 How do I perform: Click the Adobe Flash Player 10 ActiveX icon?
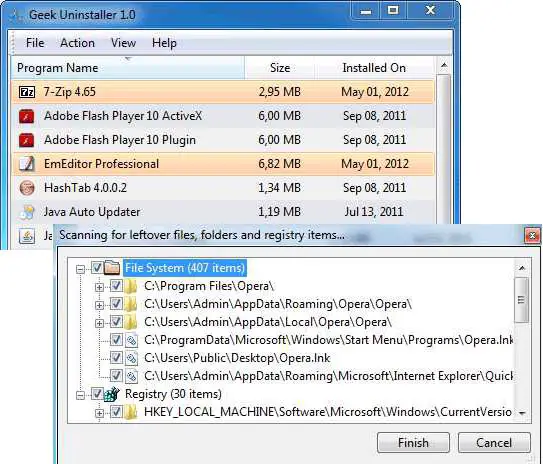27,116
